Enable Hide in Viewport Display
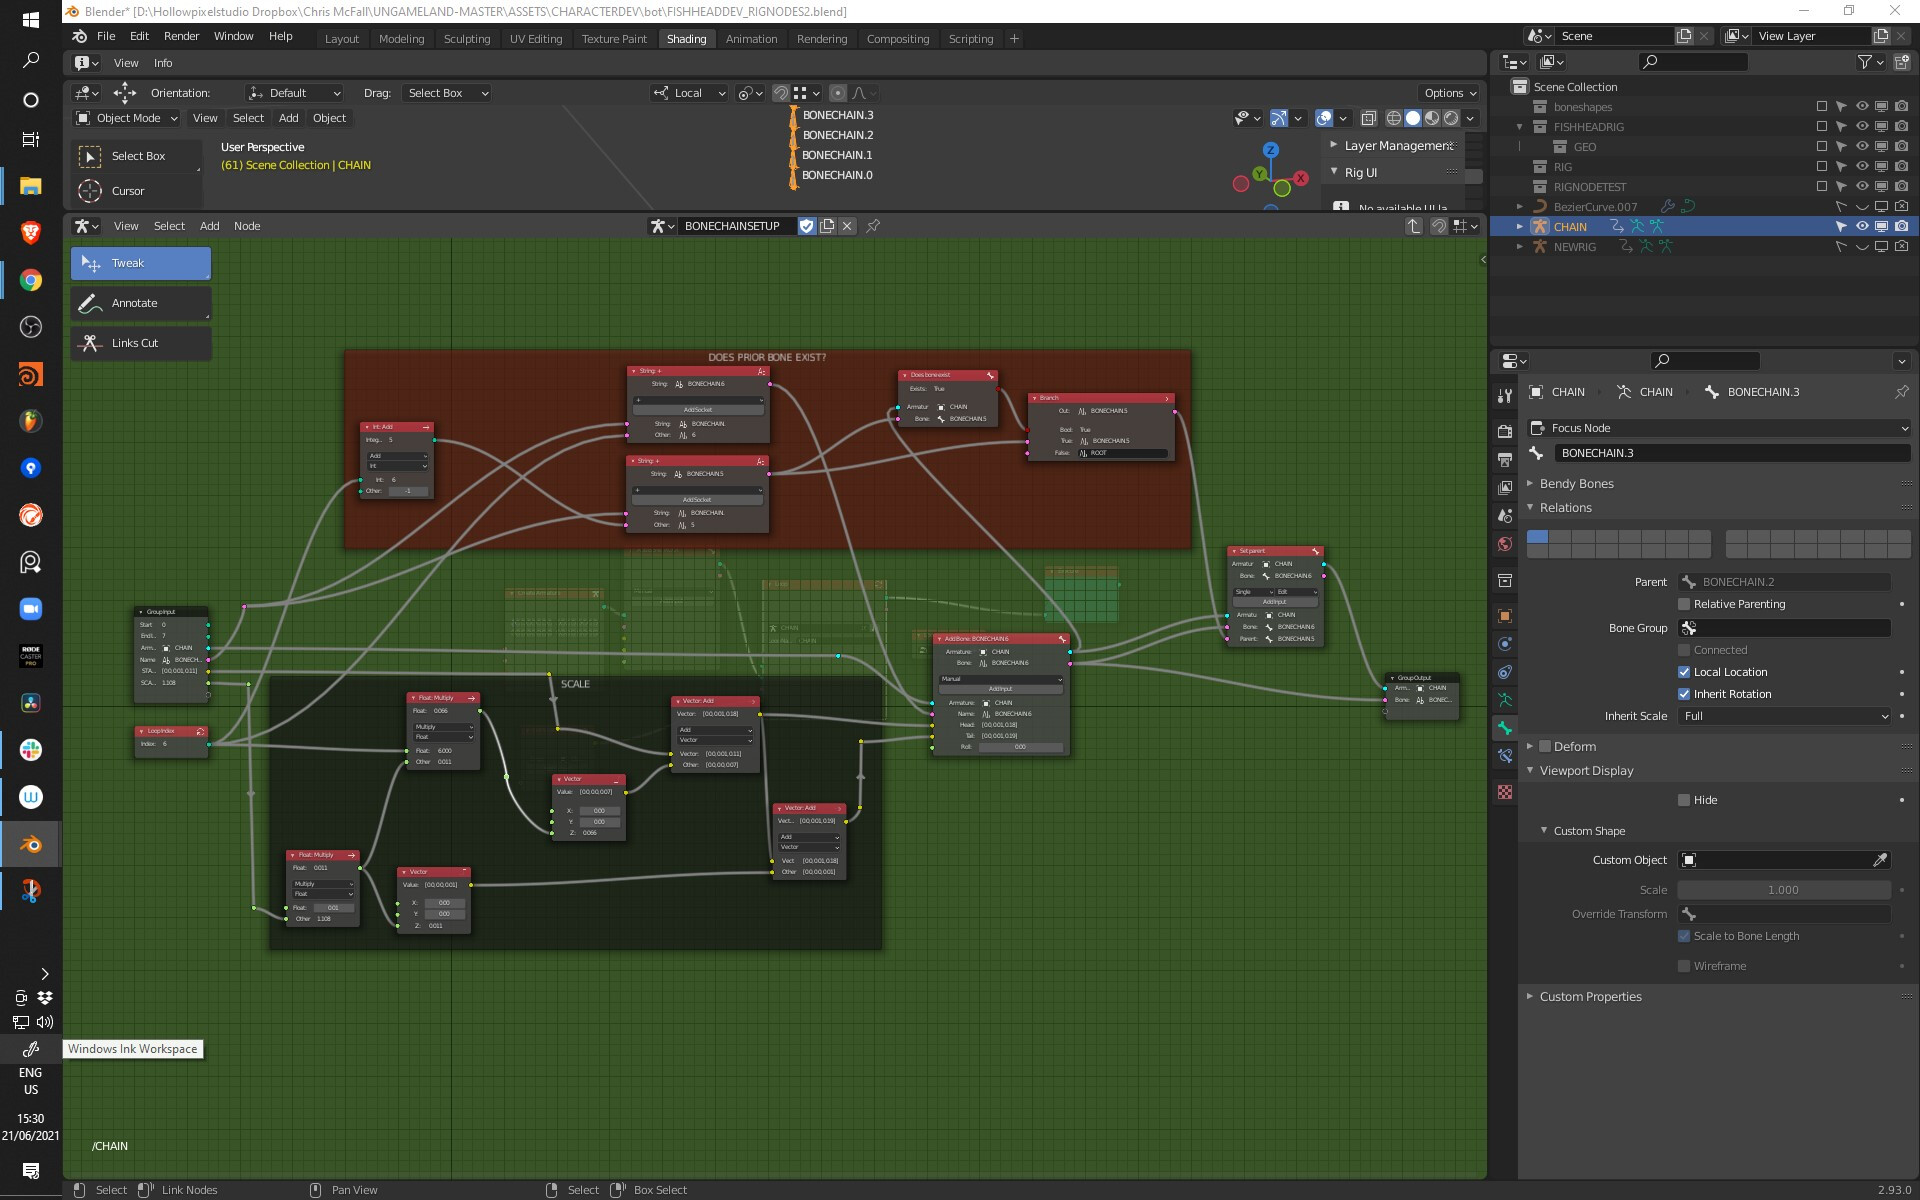The height and width of the screenshot is (1200, 1920). pos(1684,800)
